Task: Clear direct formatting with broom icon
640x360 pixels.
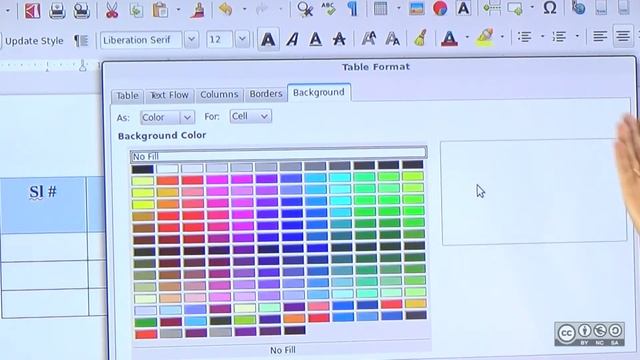Action: (421, 38)
